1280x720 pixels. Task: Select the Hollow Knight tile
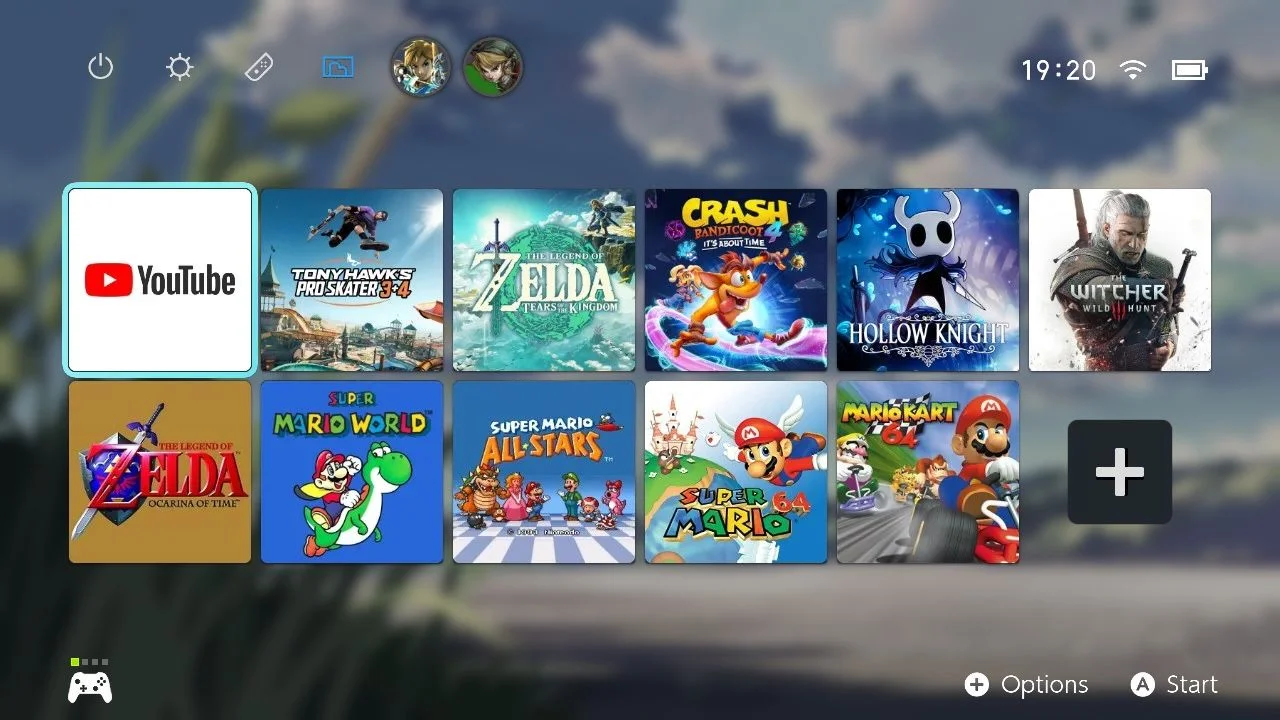[928, 280]
